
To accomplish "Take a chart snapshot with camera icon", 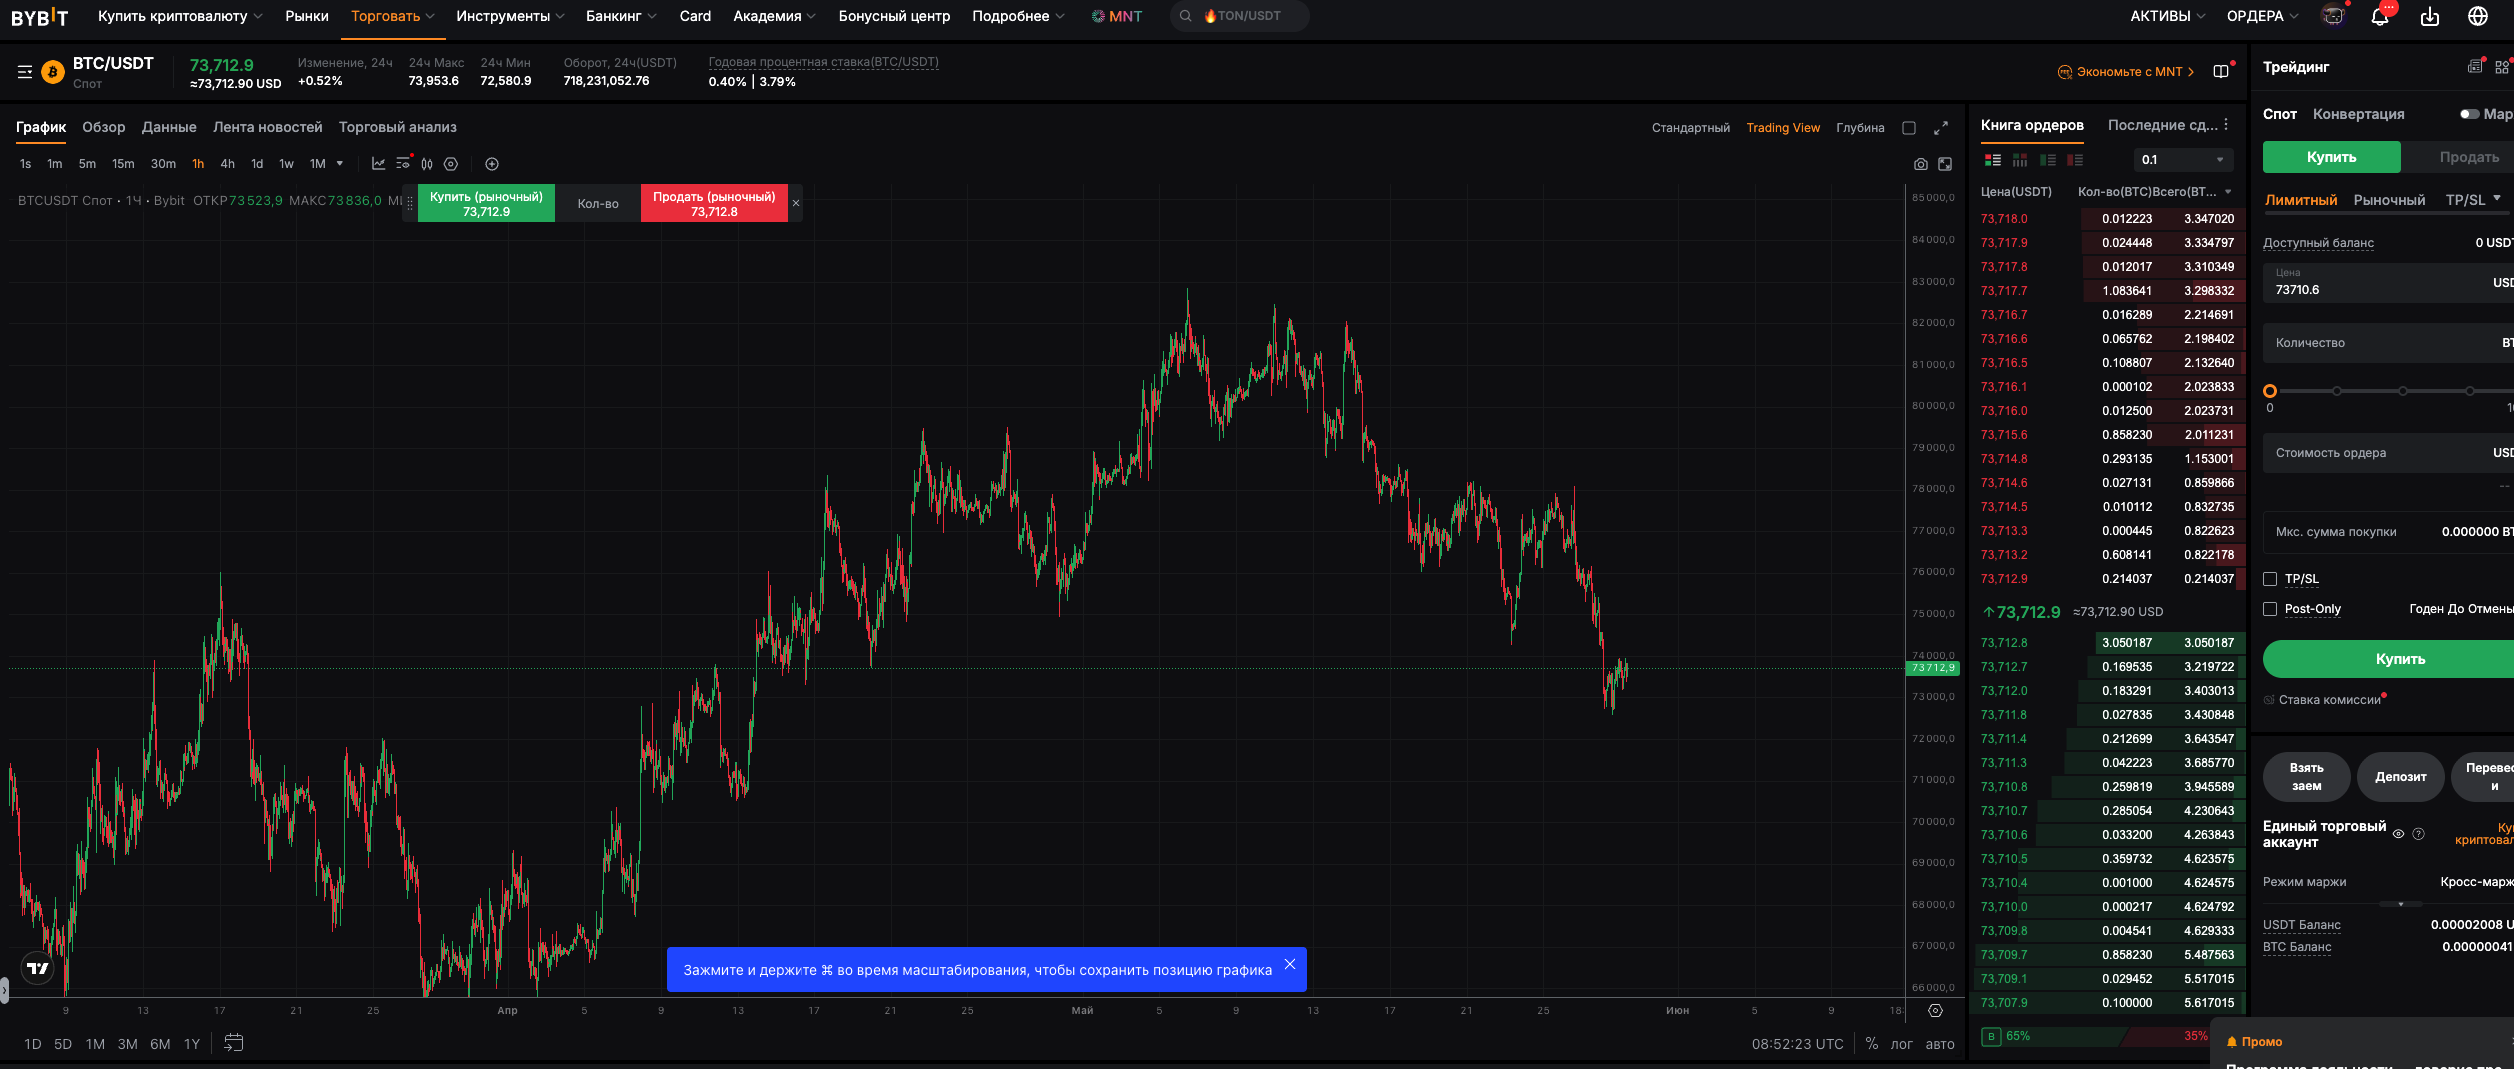I will coord(1921,164).
